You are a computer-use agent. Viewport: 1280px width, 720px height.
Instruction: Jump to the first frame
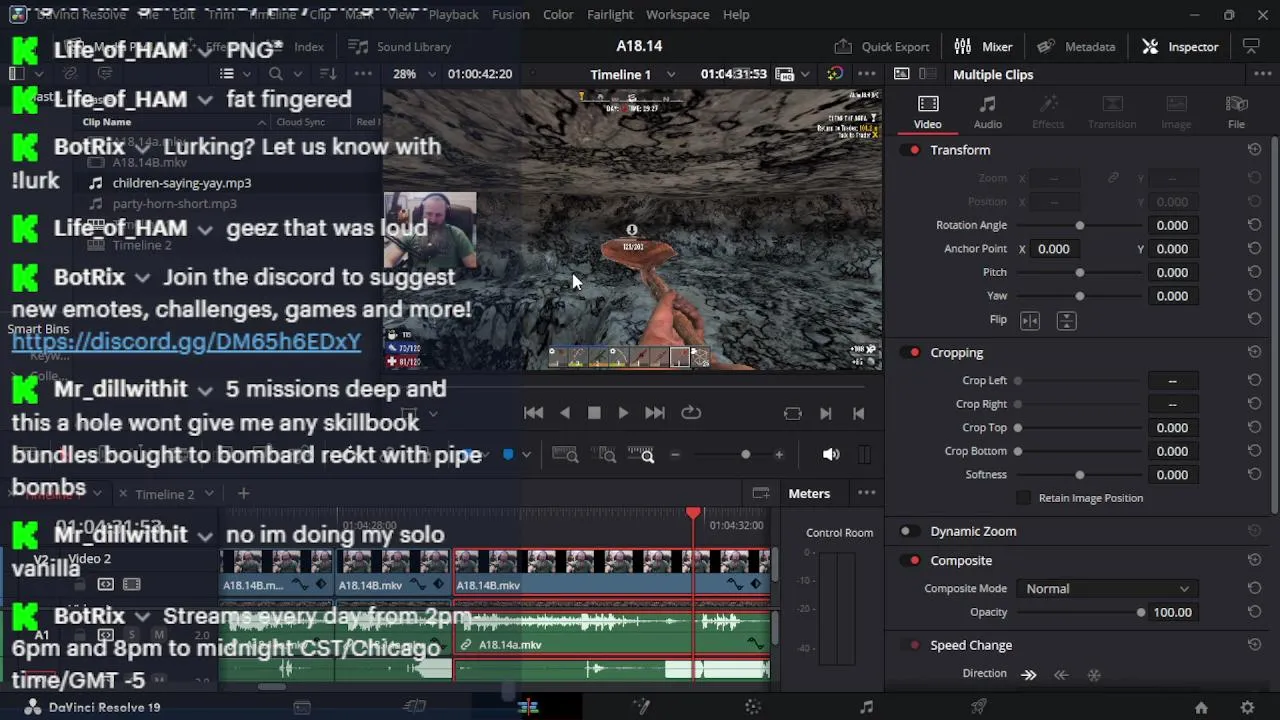pos(533,413)
